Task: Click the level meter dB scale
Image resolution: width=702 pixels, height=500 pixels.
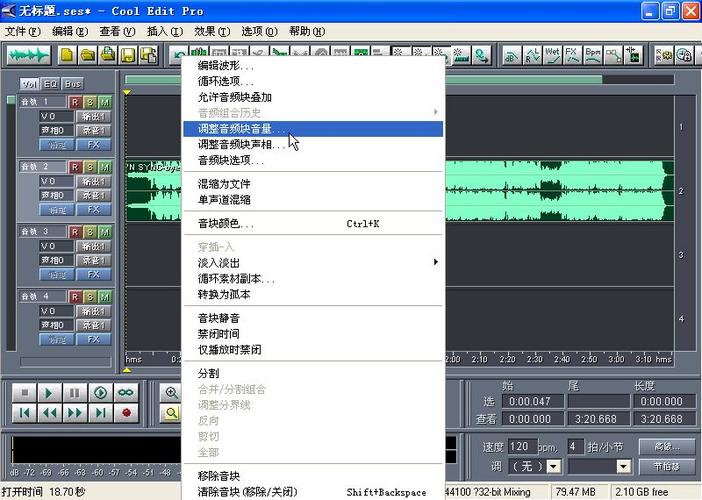Action: [x=93, y=472]
